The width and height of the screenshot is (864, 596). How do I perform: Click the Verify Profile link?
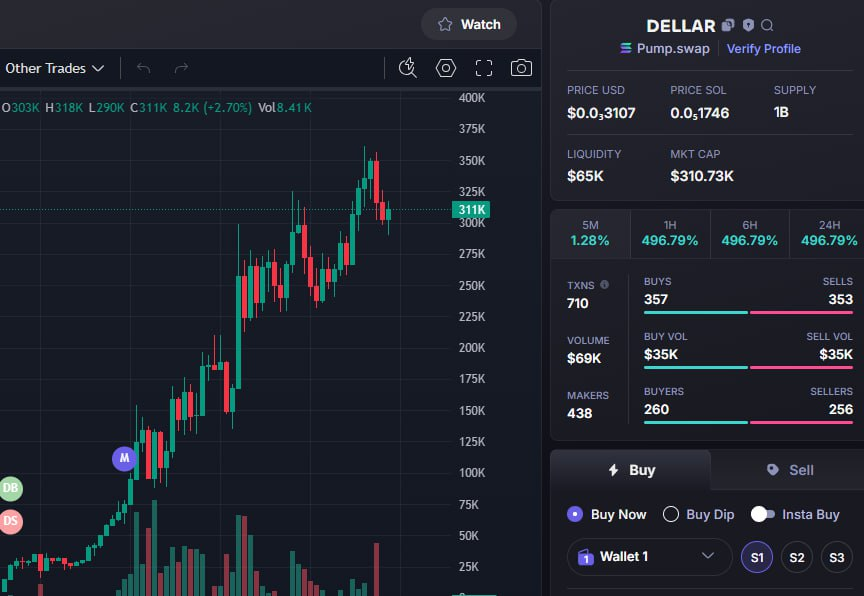point(764,48)
